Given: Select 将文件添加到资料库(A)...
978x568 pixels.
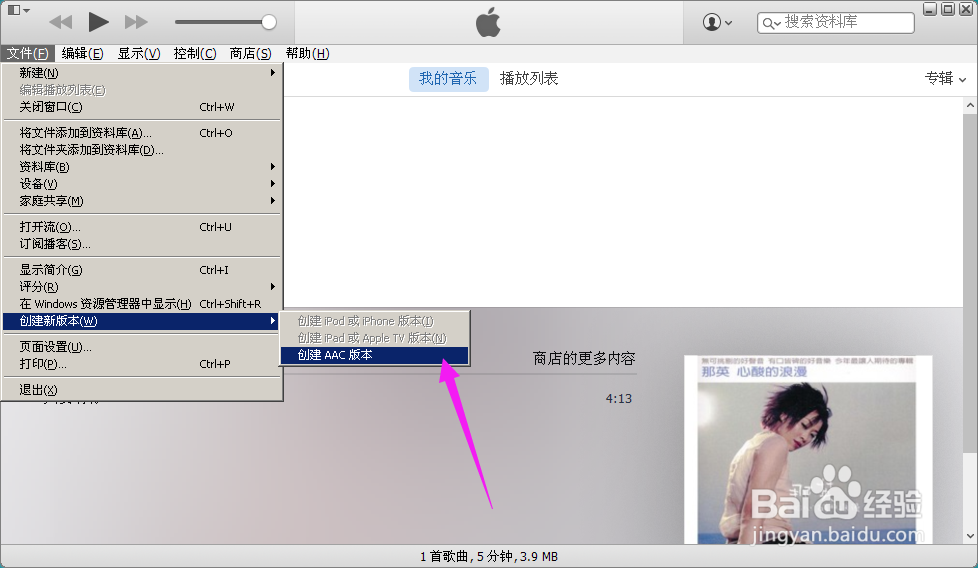Looking at the screenshot, I should point(142,133).
